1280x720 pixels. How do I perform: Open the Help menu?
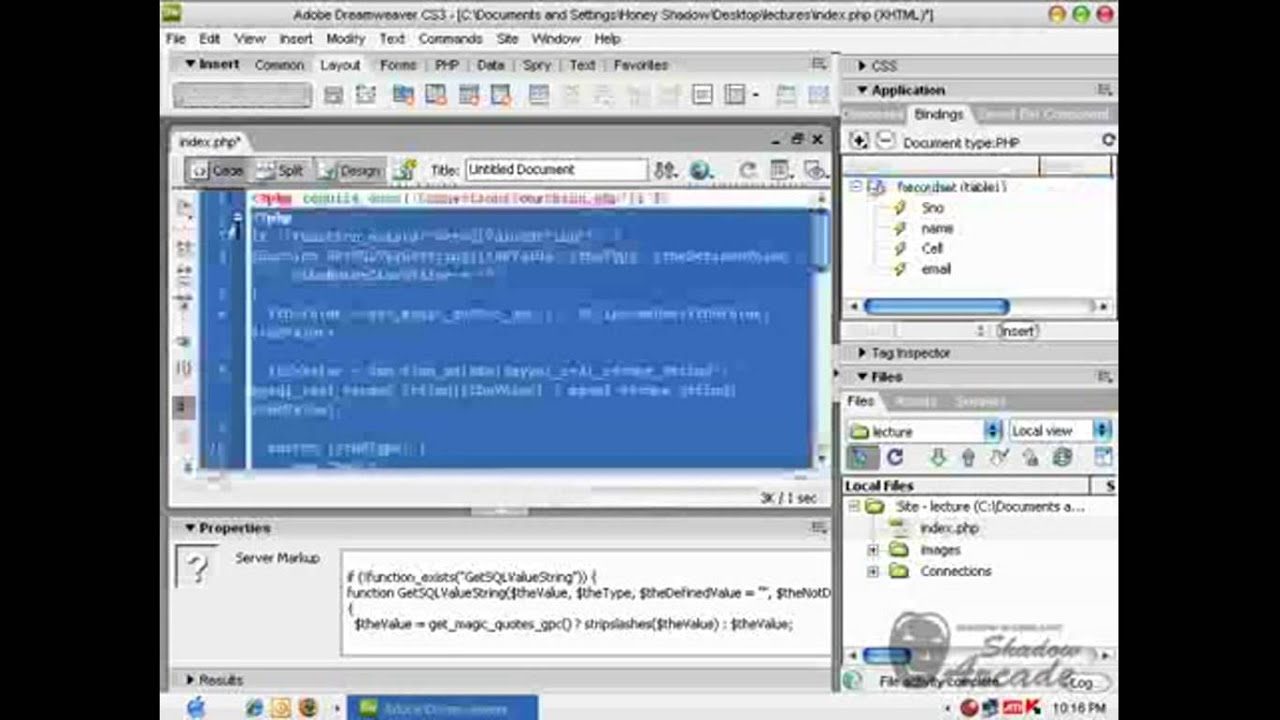[x=608, y=39]
